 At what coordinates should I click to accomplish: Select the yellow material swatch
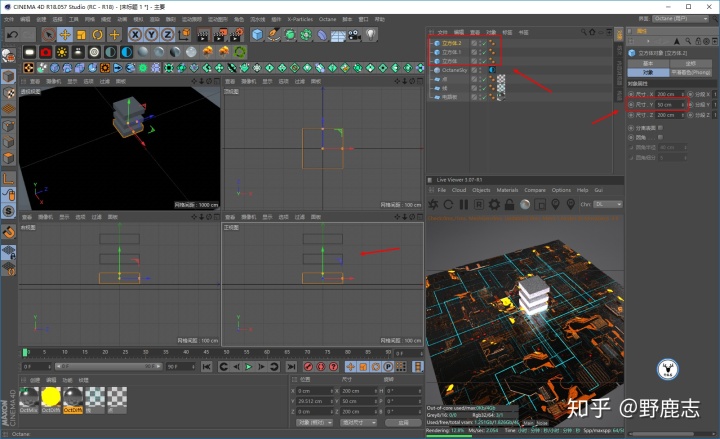(x=51, y=397)
